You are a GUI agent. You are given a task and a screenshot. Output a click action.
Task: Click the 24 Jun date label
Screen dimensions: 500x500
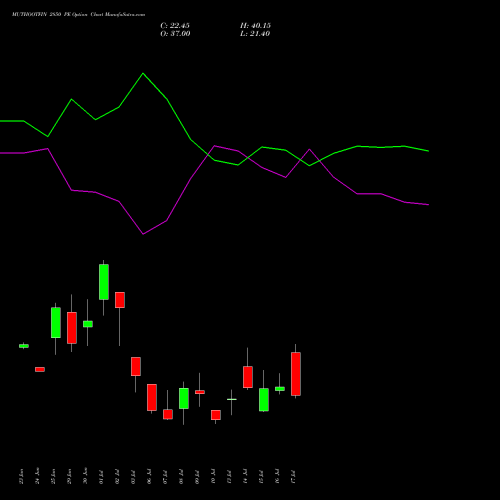point(38,477)
